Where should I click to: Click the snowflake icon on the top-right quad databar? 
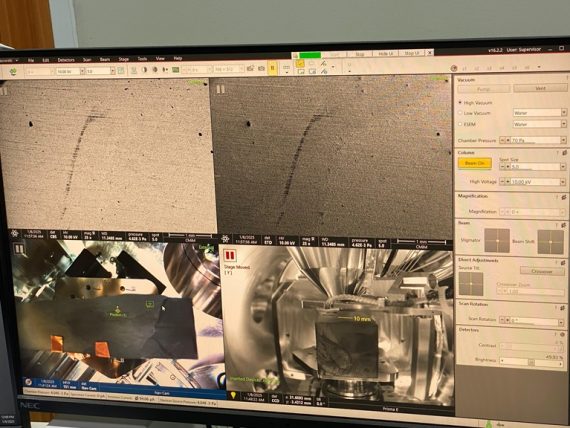tap(225, 239)
